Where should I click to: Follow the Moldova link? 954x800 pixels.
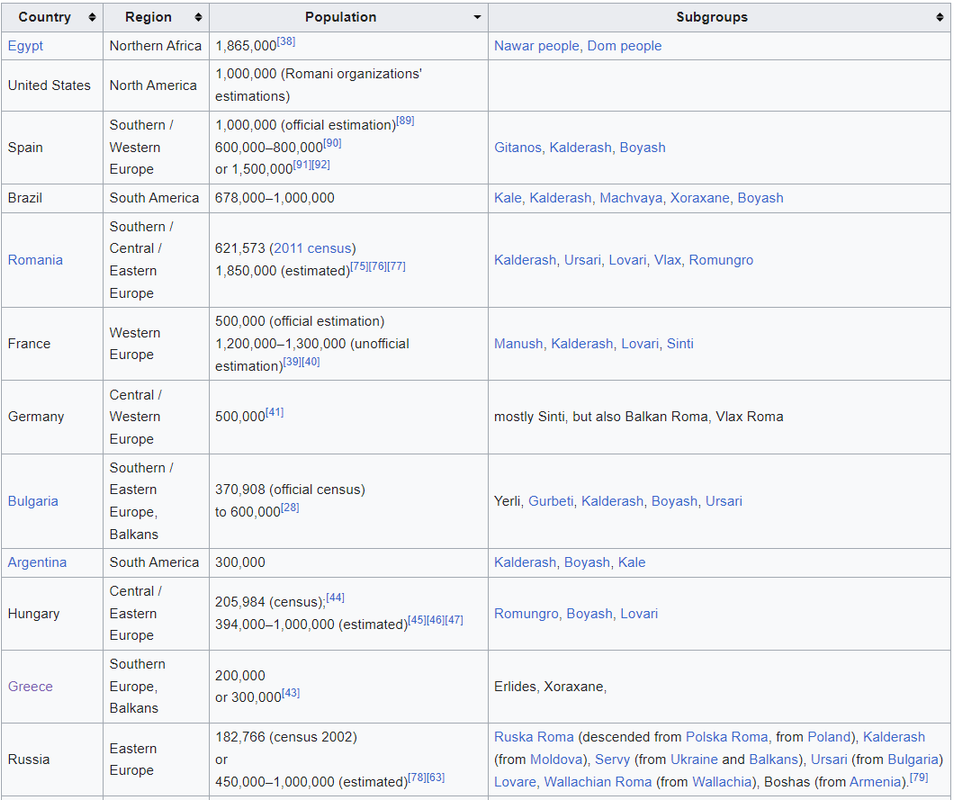coord(556,759)
